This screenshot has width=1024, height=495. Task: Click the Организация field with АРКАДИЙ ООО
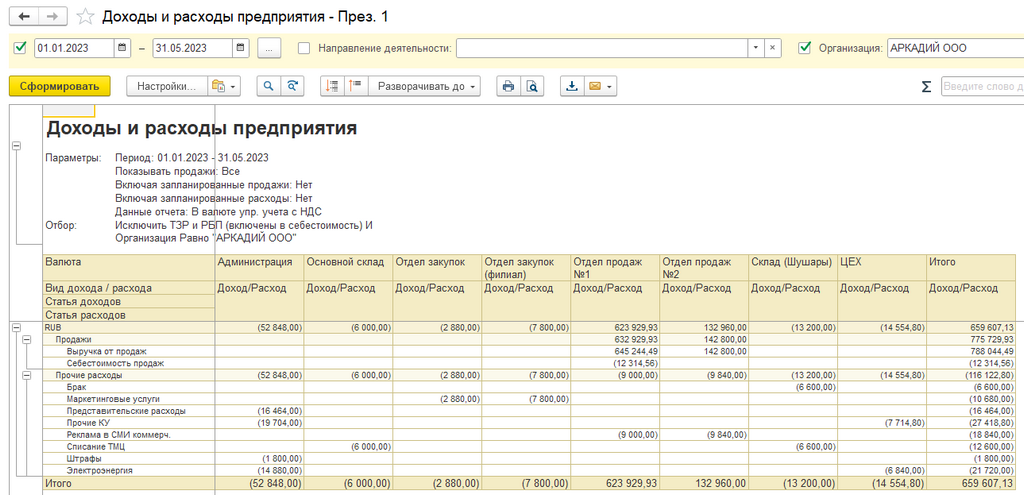[x=955, y=48]
